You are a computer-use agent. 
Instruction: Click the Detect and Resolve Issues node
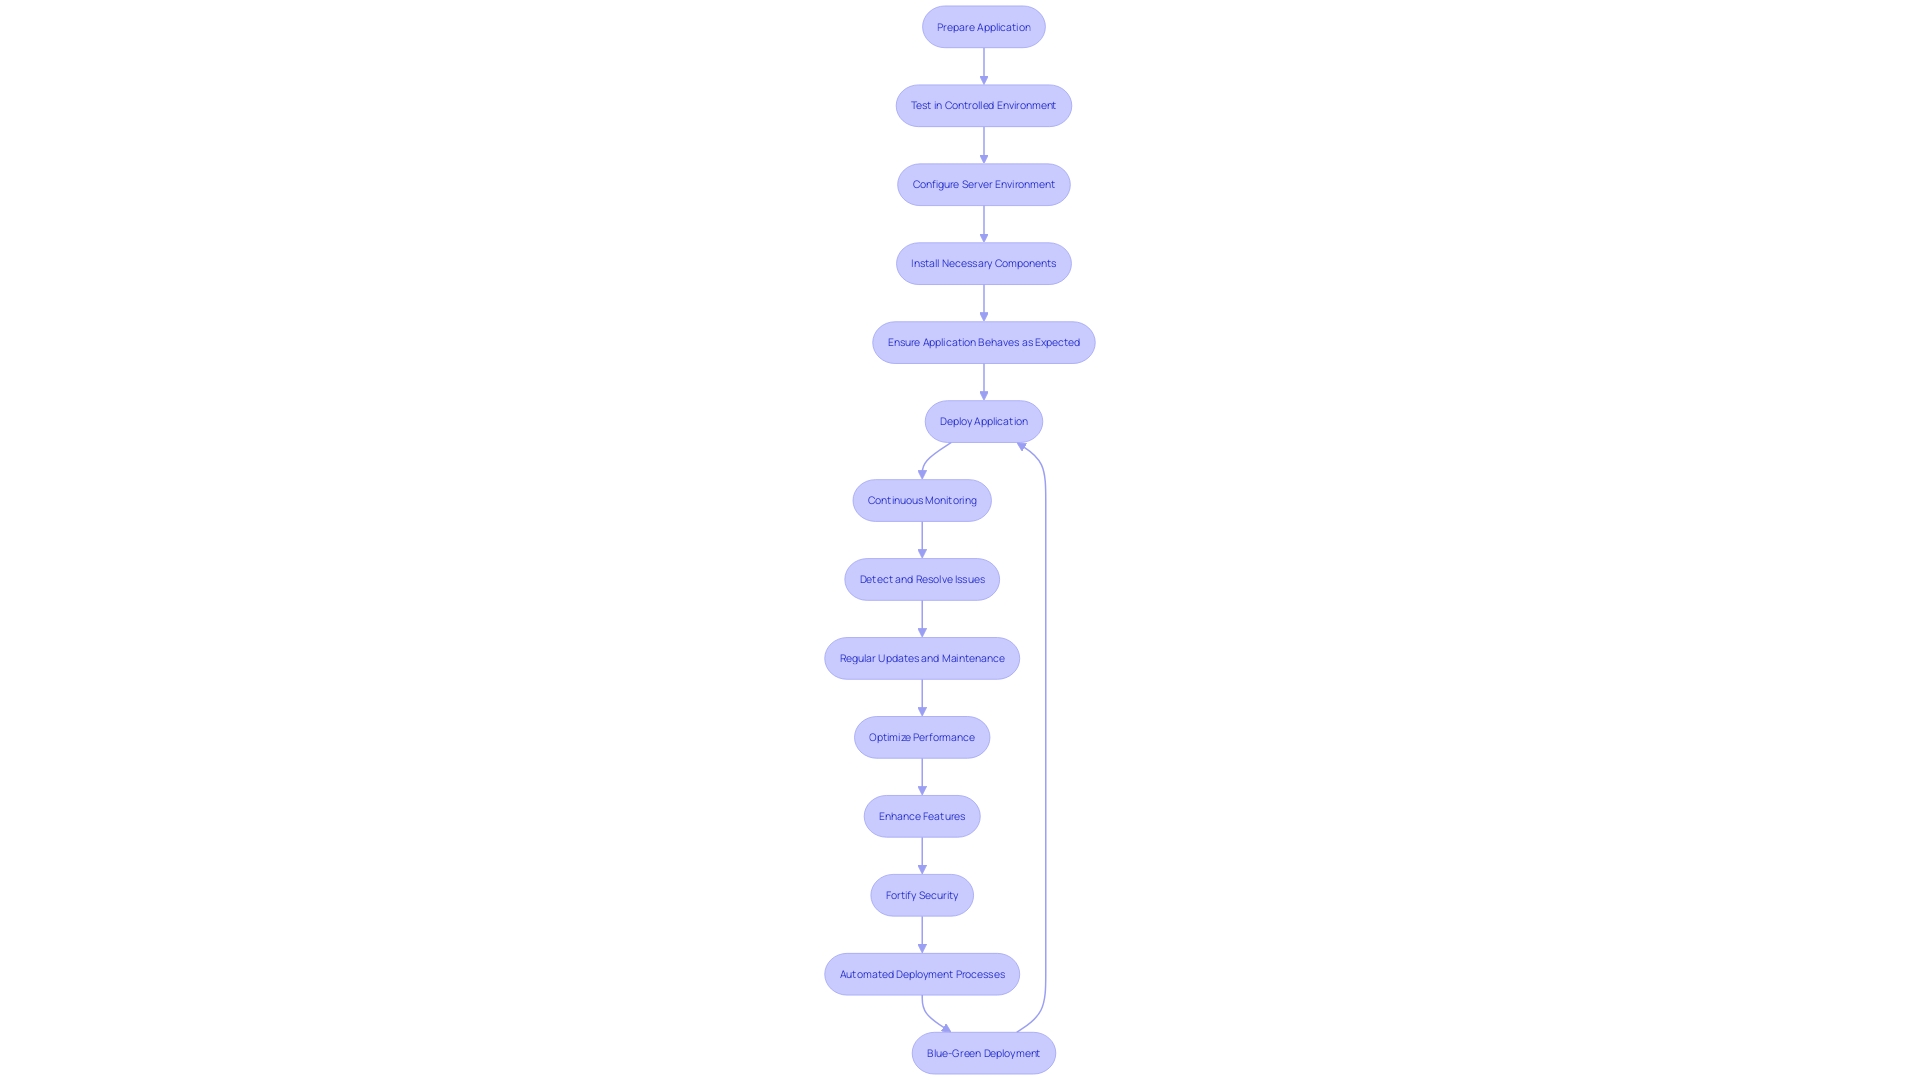point(922,579)
